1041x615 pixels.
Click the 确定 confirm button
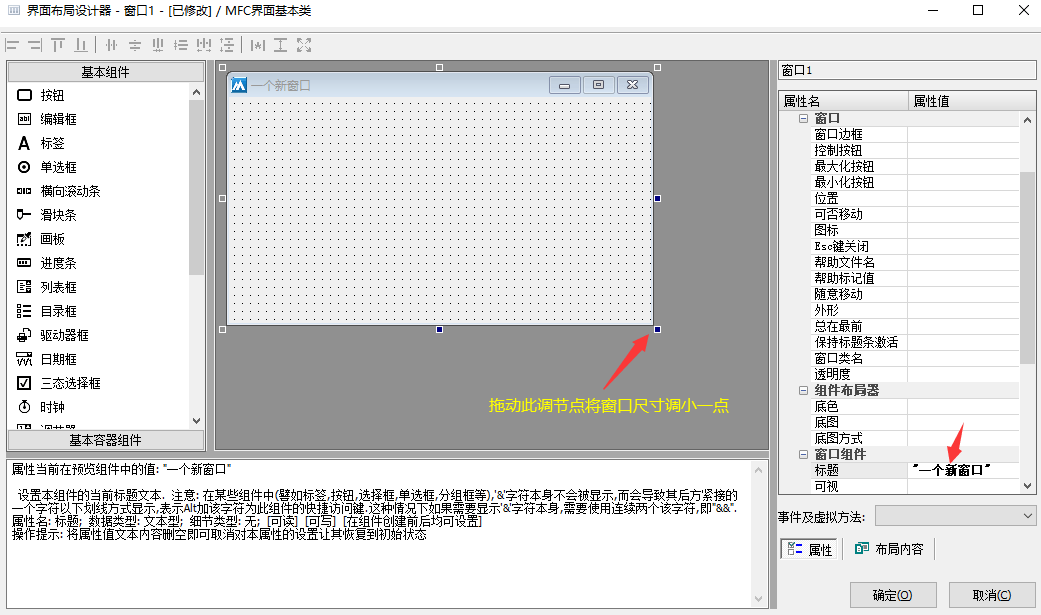[892, 595]
